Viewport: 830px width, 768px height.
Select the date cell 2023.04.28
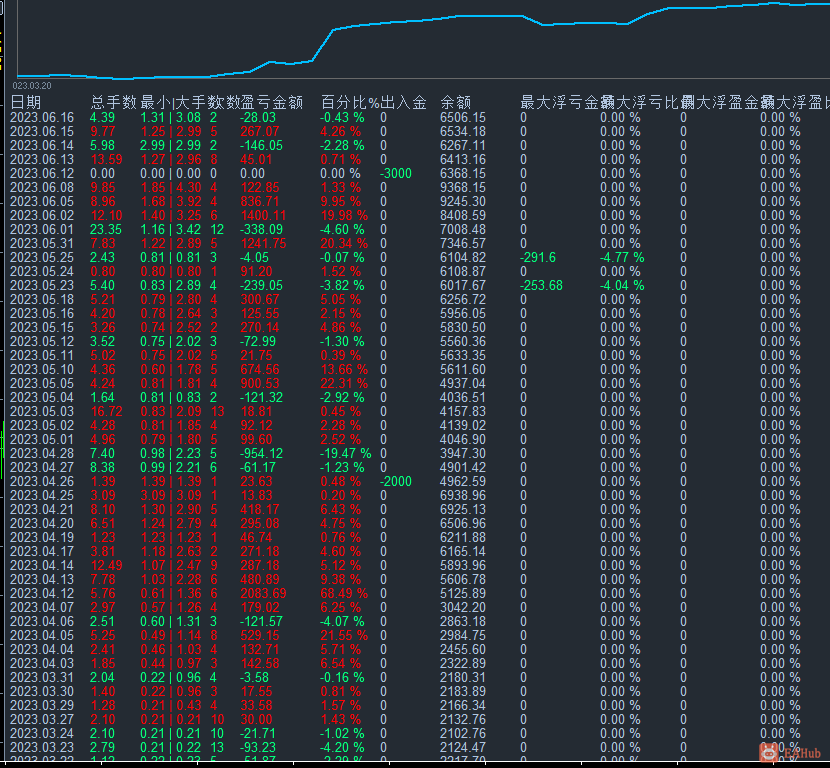click(42, 453)
